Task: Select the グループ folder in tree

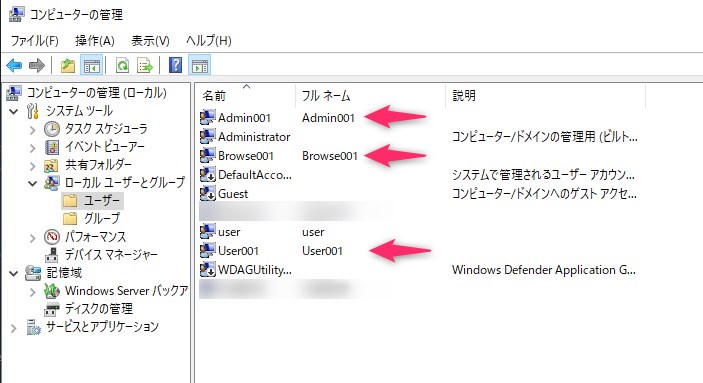Action: pos(102,218)
